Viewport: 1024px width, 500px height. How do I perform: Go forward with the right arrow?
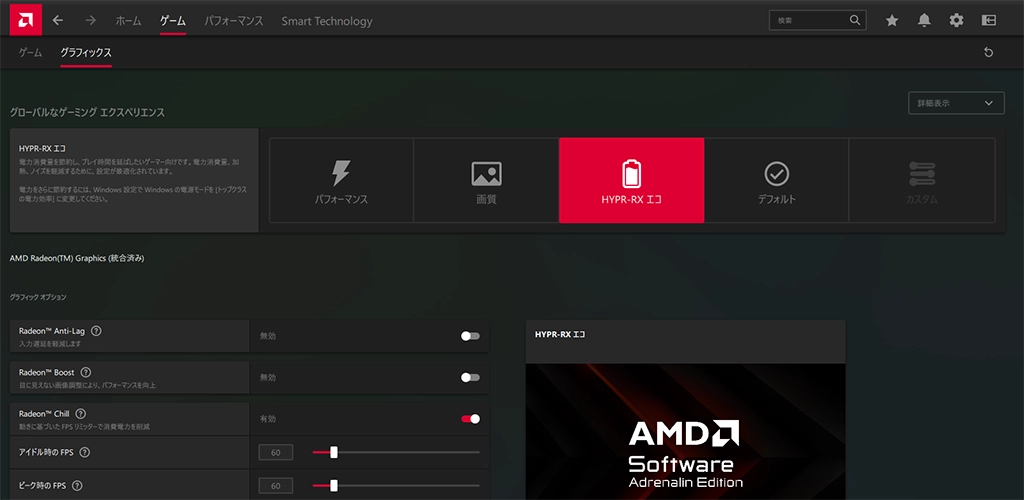point(91,20)
